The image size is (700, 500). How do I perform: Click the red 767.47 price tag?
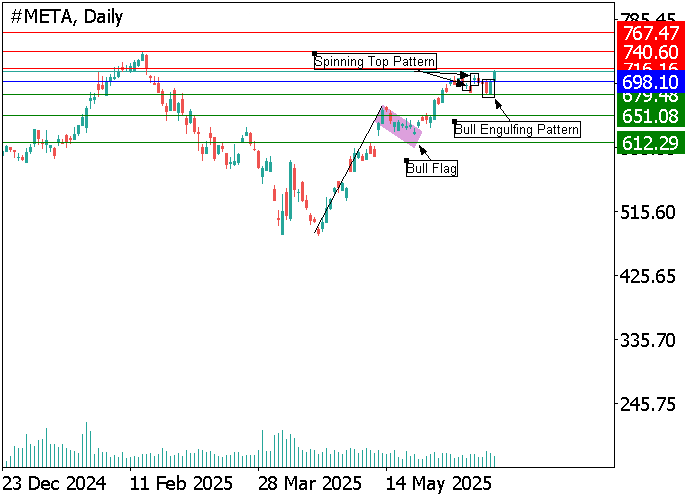coord(650,33)
